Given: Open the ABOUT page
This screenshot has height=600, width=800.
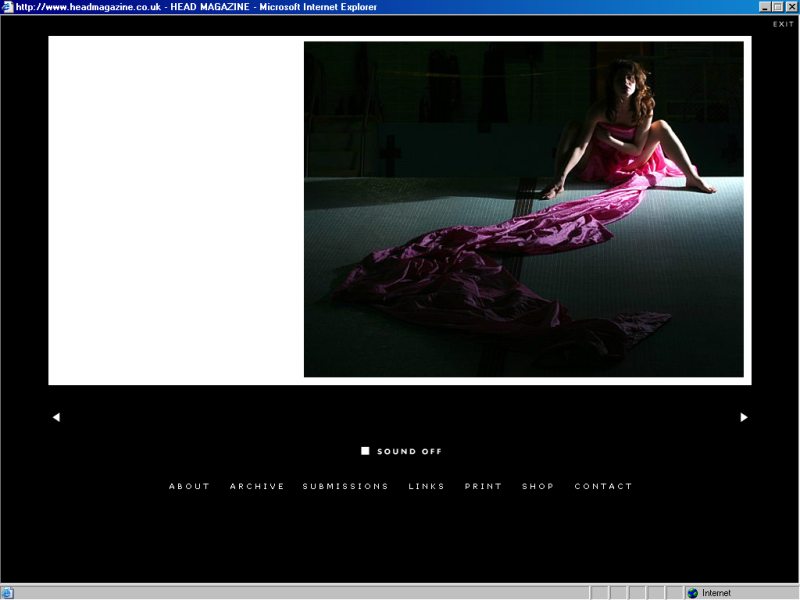Looking at the screenshot, I should pyautogui.click(x=189, y=486).
